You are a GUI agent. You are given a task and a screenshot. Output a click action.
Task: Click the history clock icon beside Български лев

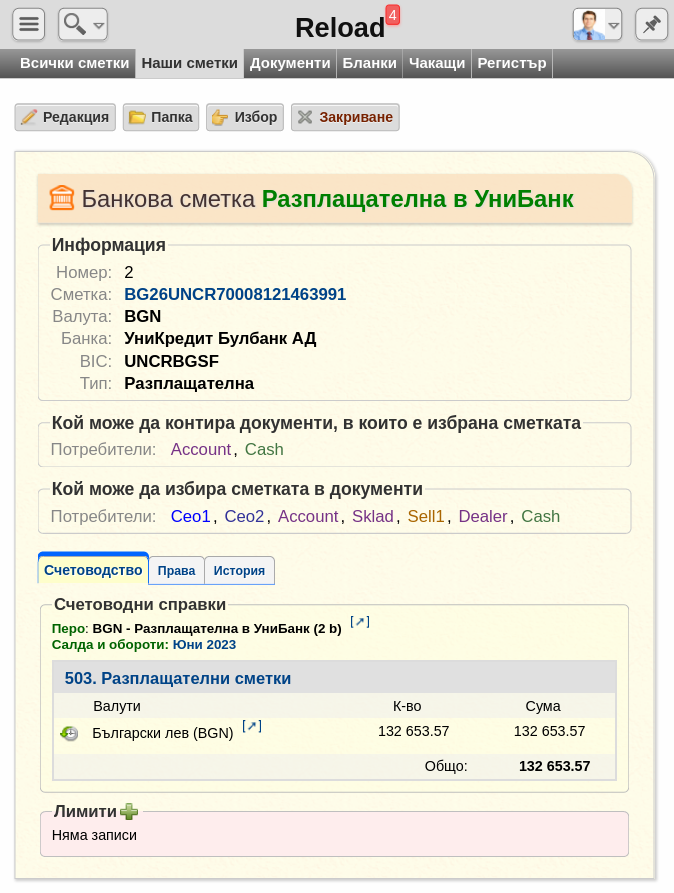coord(69,734)
